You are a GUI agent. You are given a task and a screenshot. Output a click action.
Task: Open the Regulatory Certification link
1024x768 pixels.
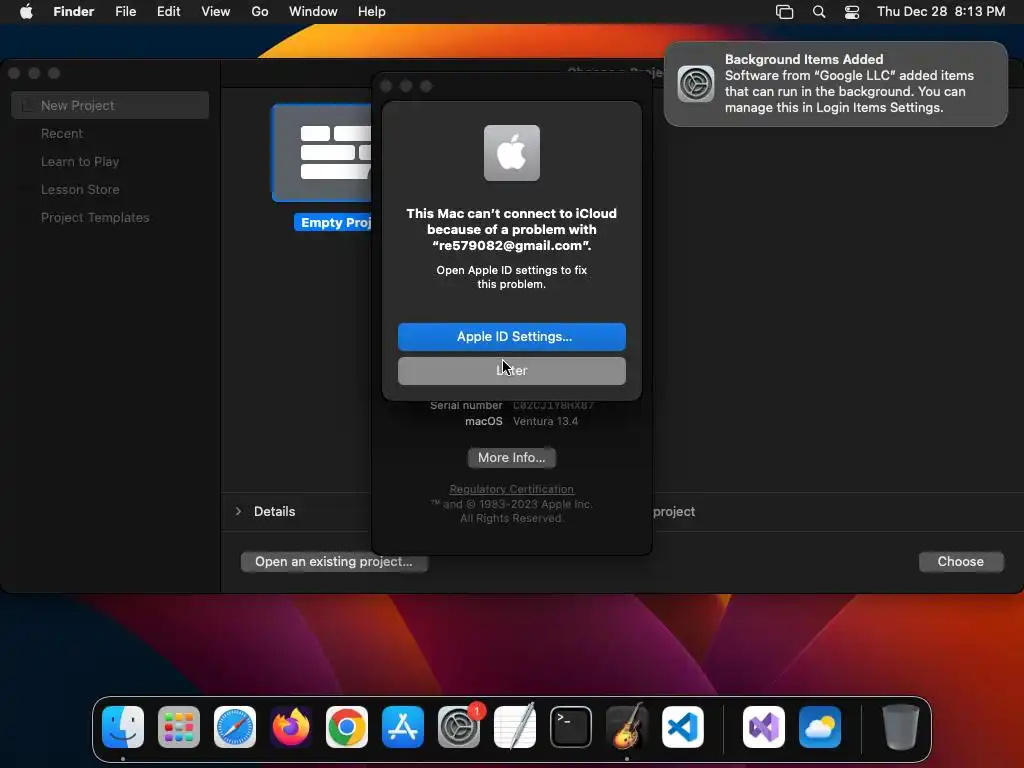(511, 489)
